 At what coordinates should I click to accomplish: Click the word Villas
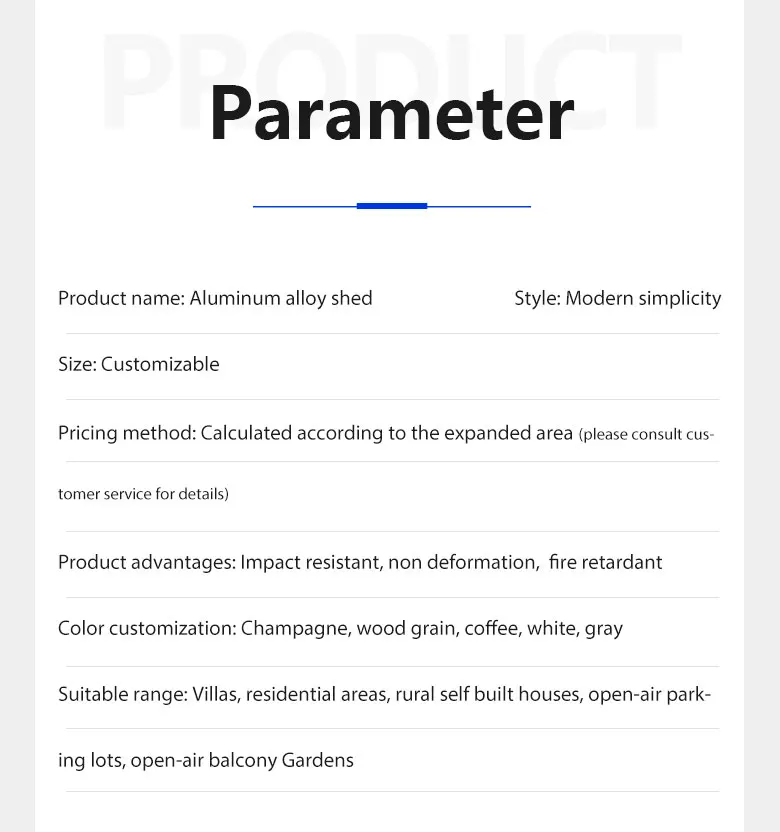coord(216,694)
